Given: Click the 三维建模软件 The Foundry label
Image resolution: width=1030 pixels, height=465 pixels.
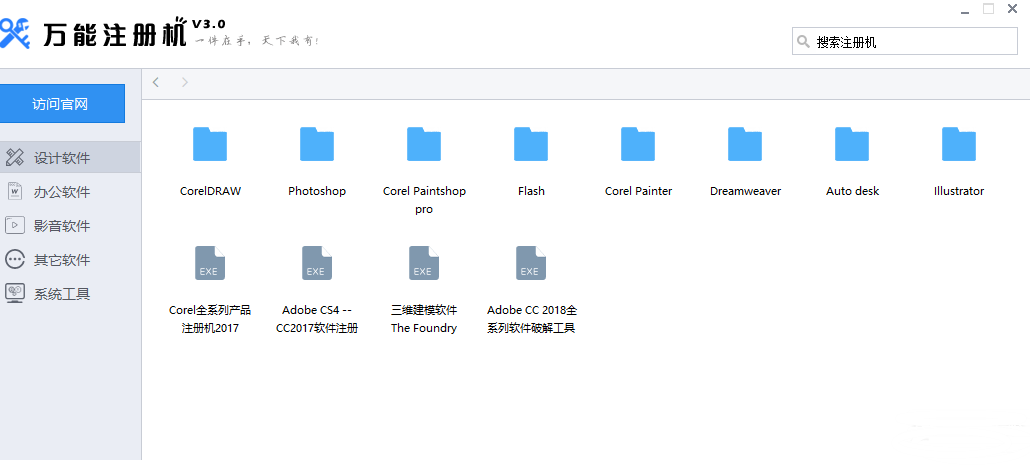Looking at the screenshot, I should coord(424,319).
